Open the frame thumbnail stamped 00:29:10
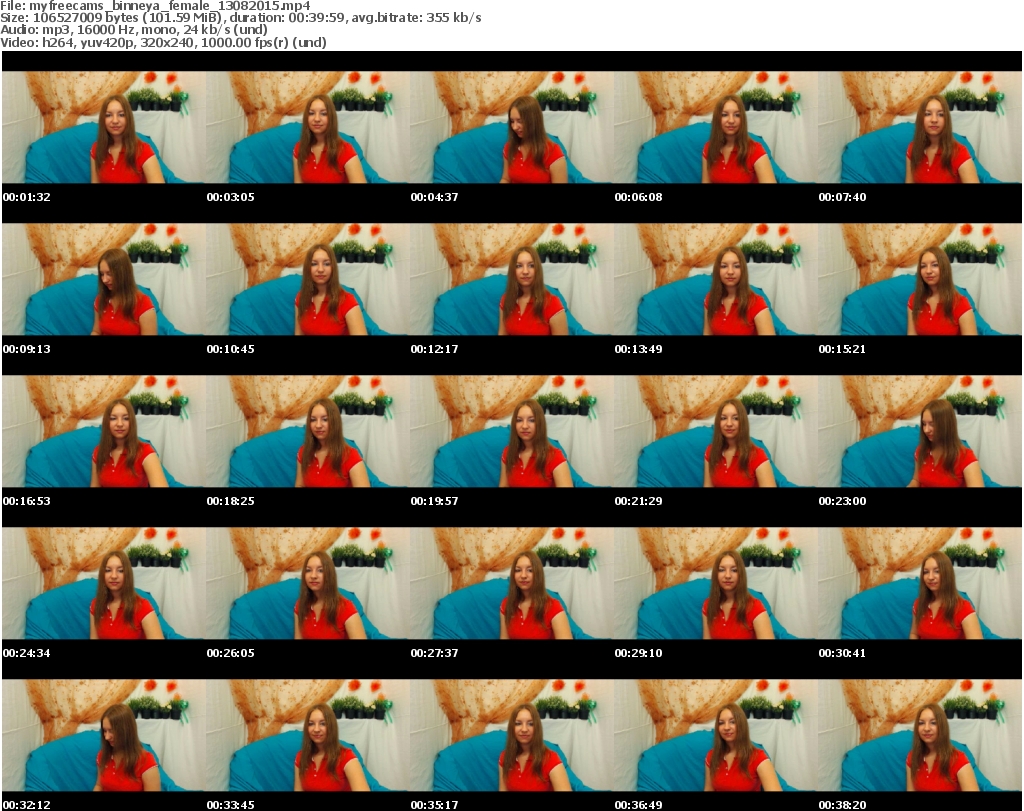The image size is (1024, 811). [x=716, y=583]
